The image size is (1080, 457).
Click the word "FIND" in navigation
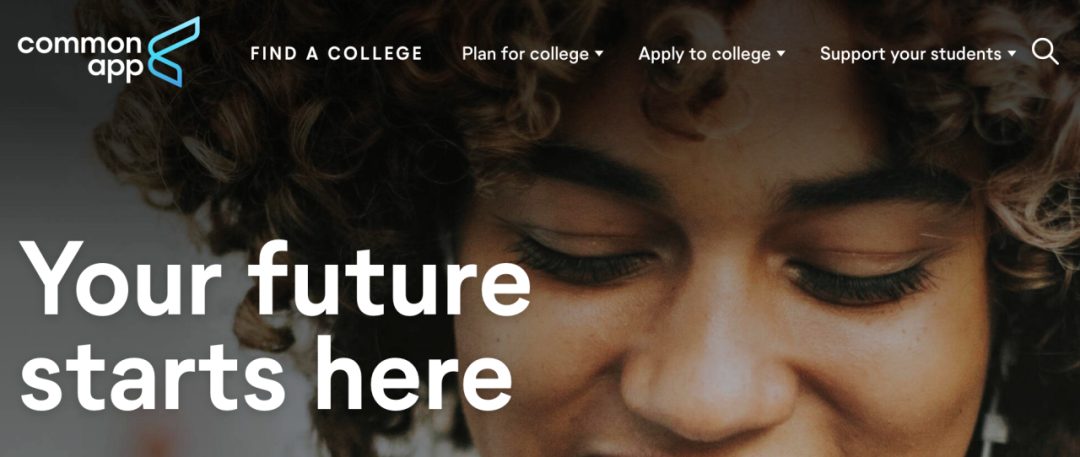tap(274, 54)
